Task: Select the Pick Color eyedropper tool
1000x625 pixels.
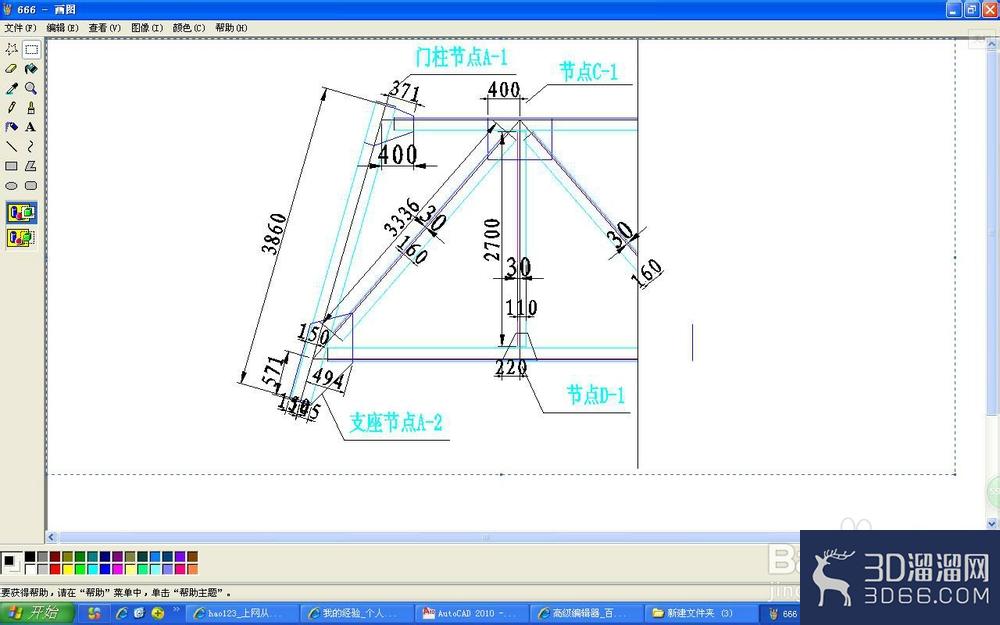Action: (x=11, y=88)
